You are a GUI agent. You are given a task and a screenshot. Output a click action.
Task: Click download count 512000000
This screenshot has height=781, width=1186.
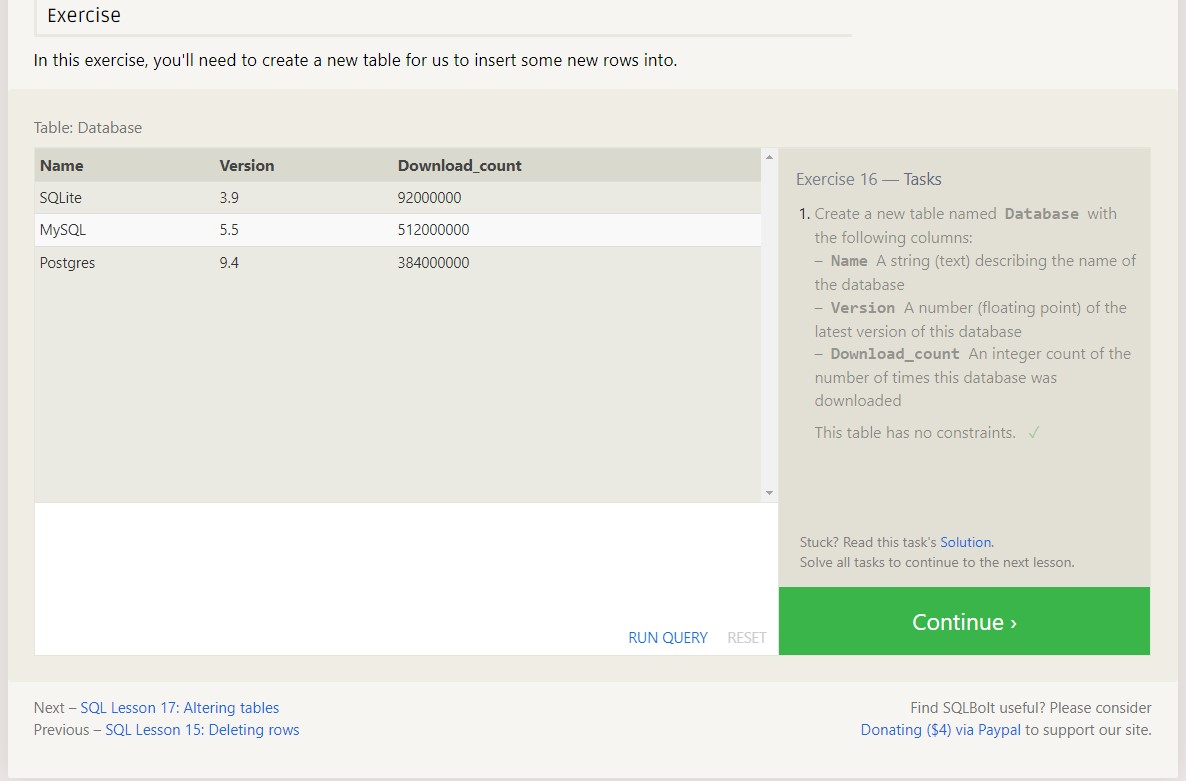[433, 230]
